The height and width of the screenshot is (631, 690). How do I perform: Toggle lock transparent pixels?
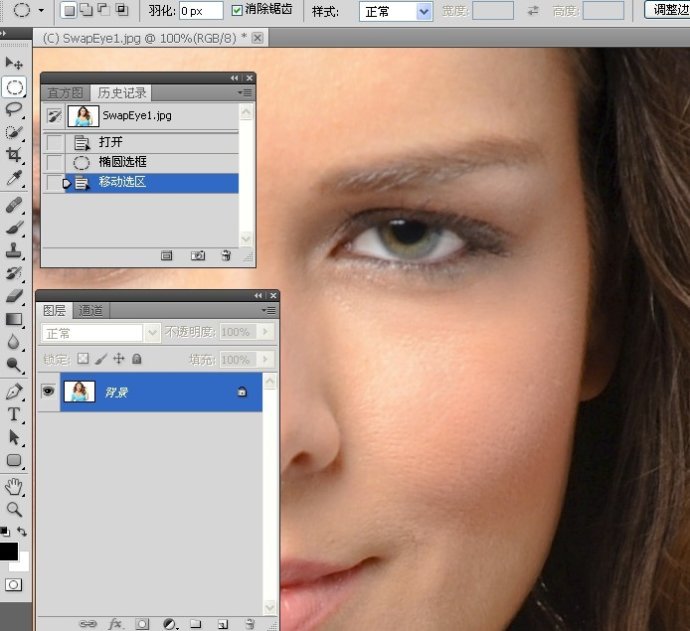[x=83, y=359]
